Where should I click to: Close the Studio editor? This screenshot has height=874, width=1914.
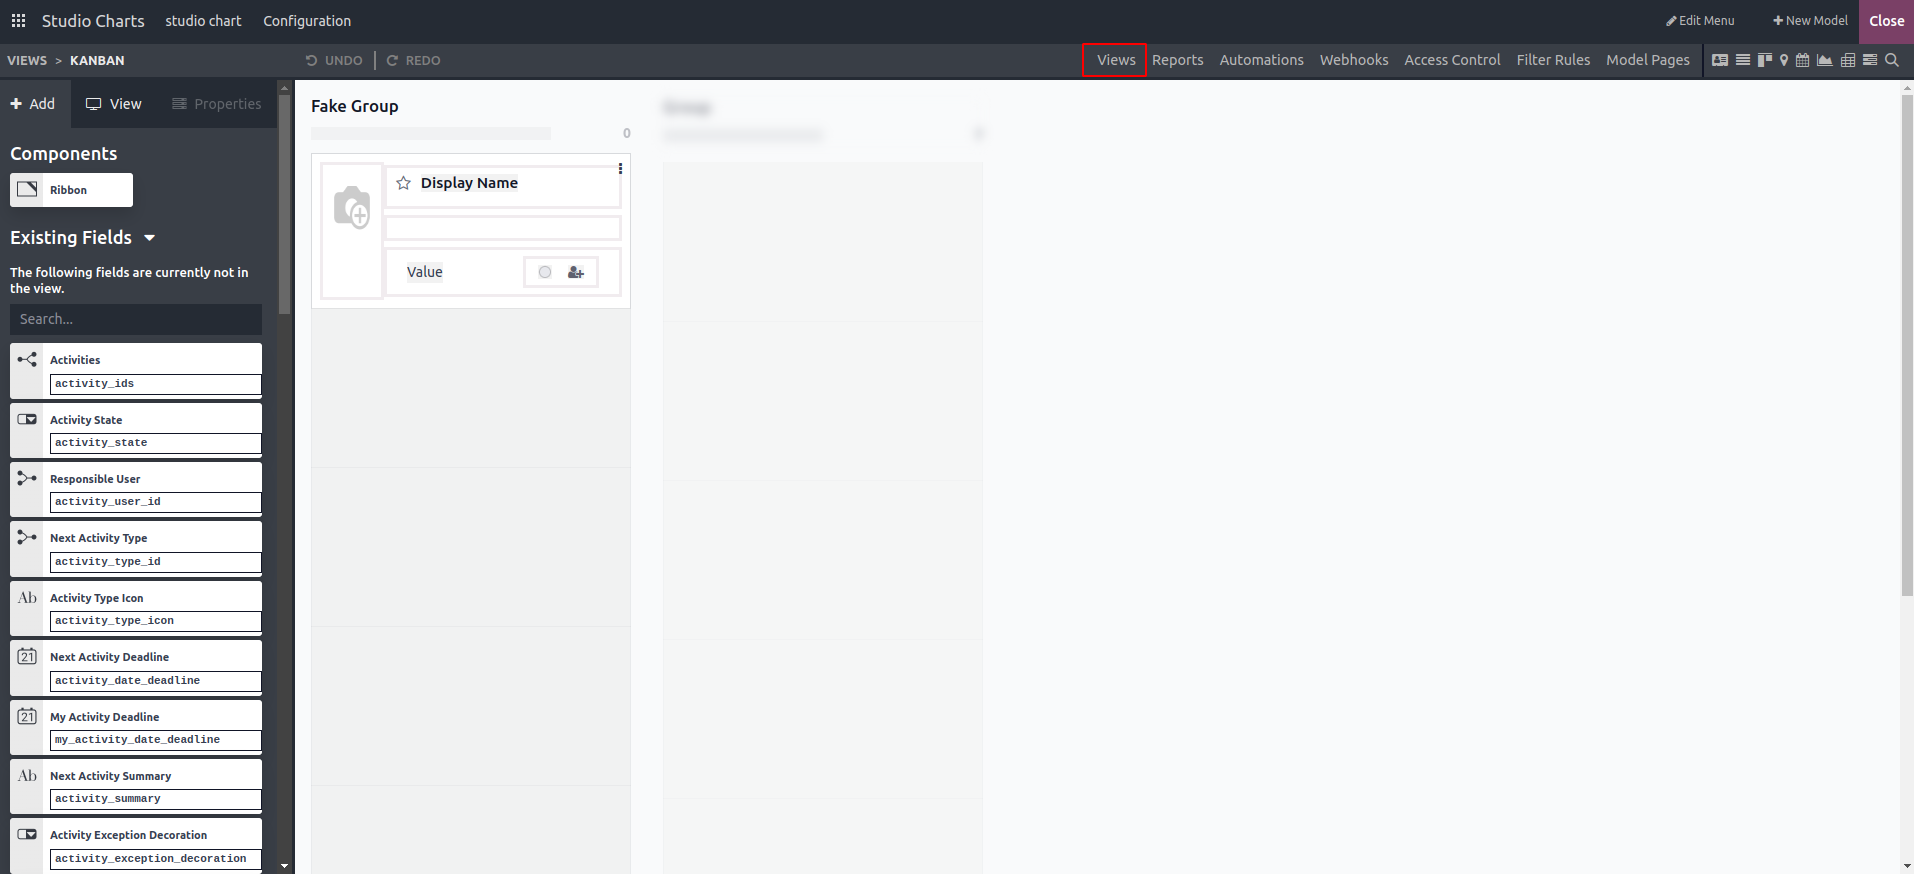1886,21
